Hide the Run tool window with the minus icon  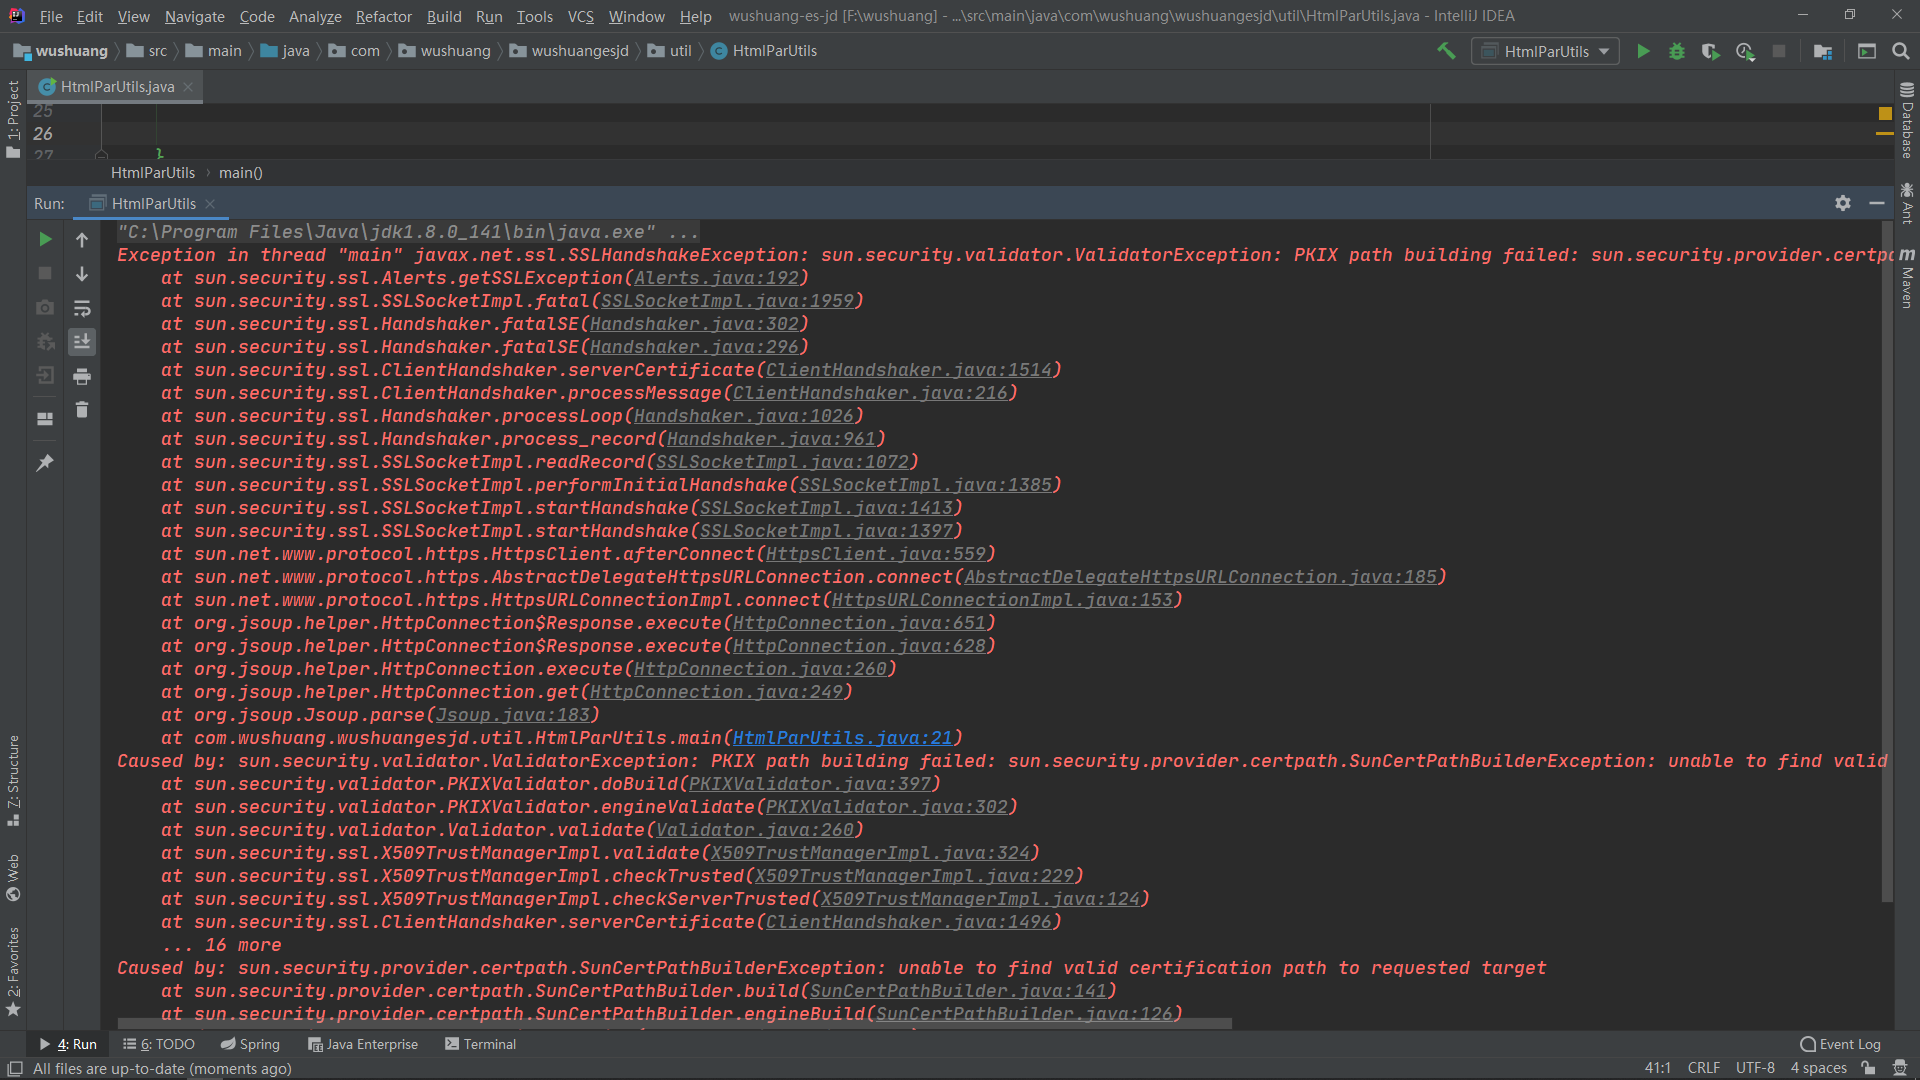1877,203
